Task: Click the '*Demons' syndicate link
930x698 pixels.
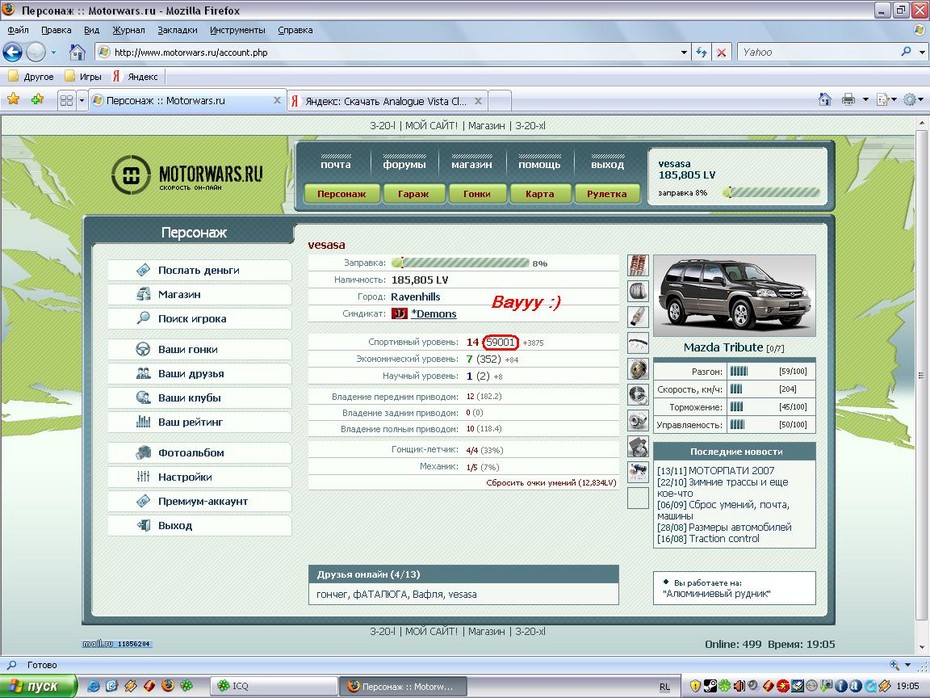Action: click(x=434, y=314)
